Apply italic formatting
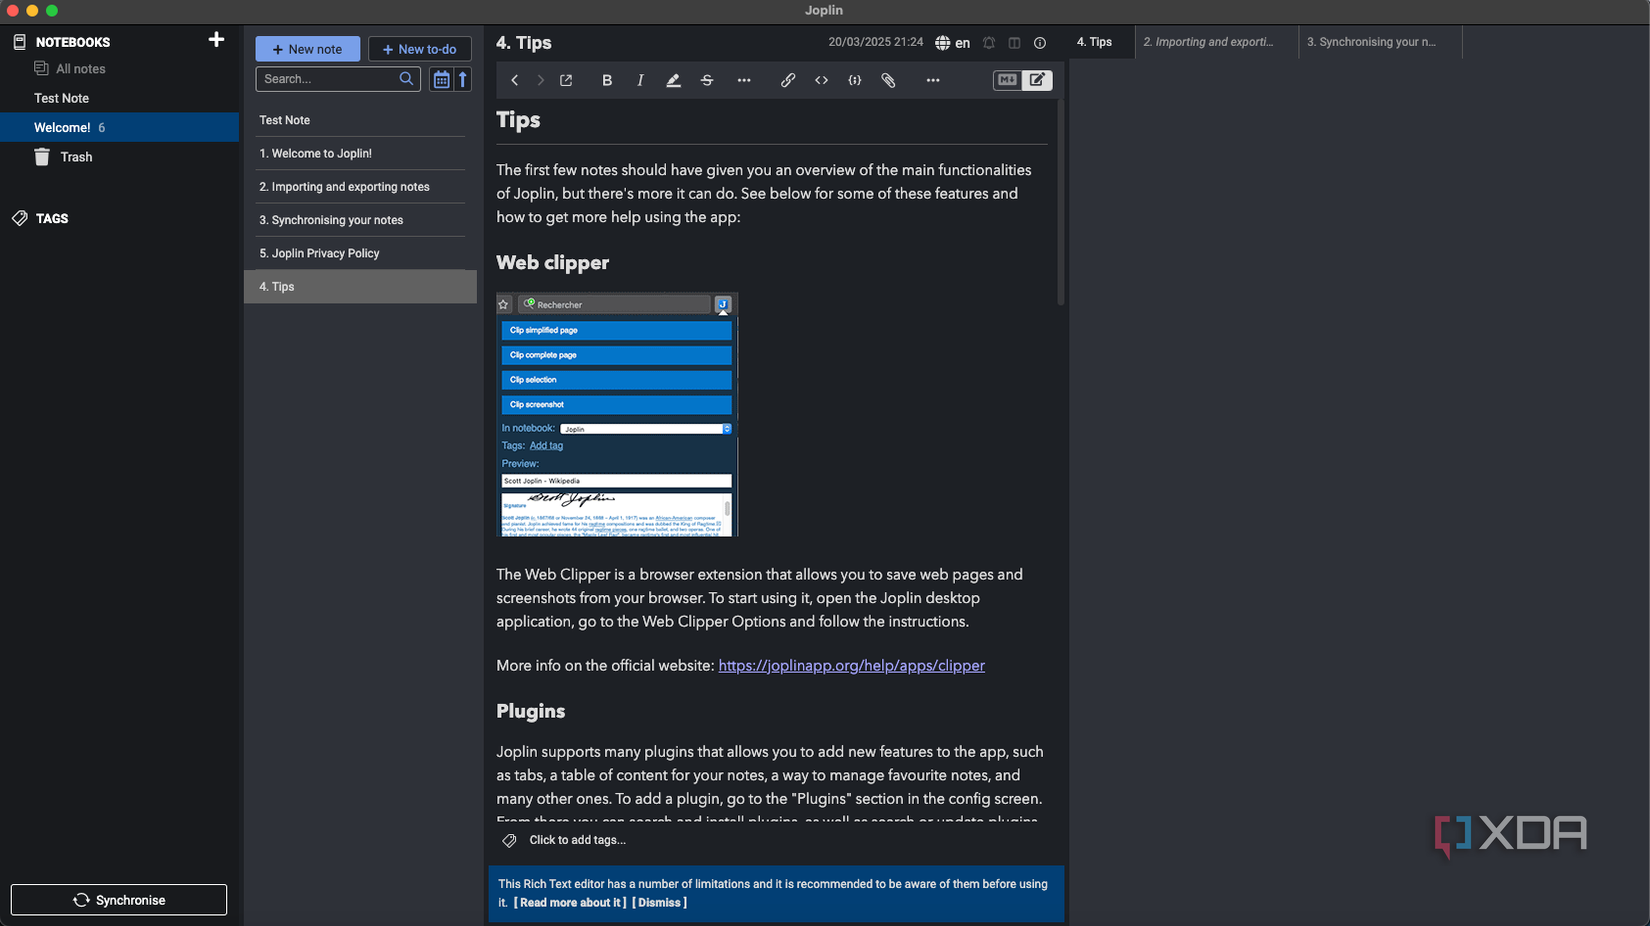The image size is (1650, 926). (x=640, y=80)
